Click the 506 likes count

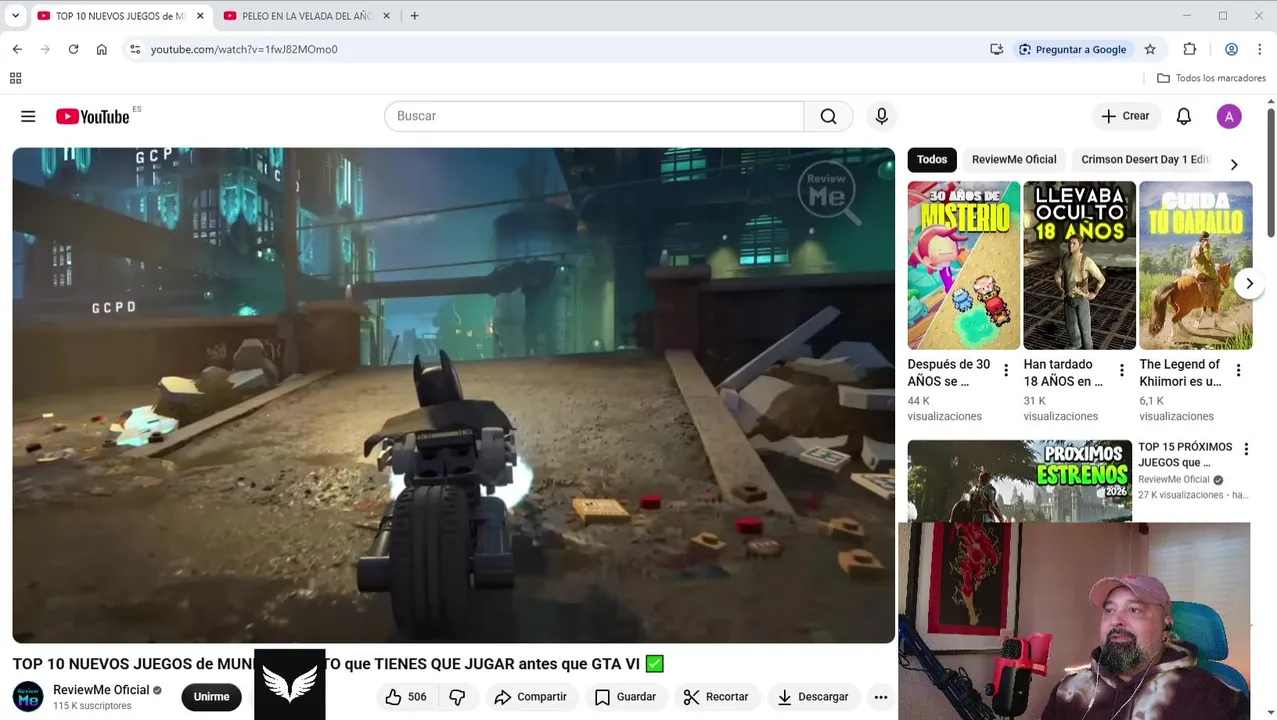tap(417, 697)
